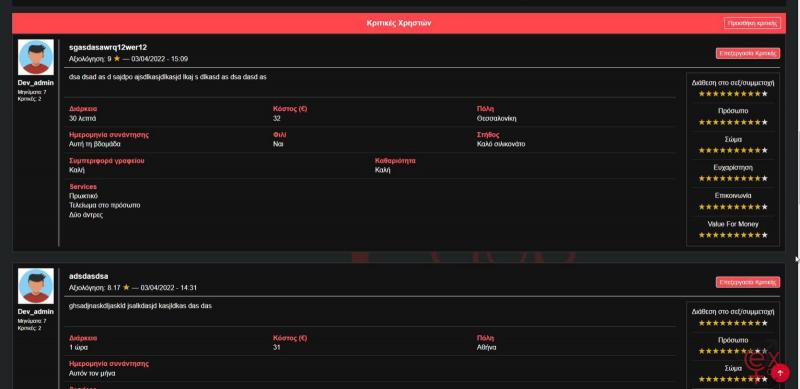Image resolution: width=800 pixels, height=389 pixels.
Task: Click the review text starting with ghsadjnaskdljaskld
Action: click(x=140, y=306)
